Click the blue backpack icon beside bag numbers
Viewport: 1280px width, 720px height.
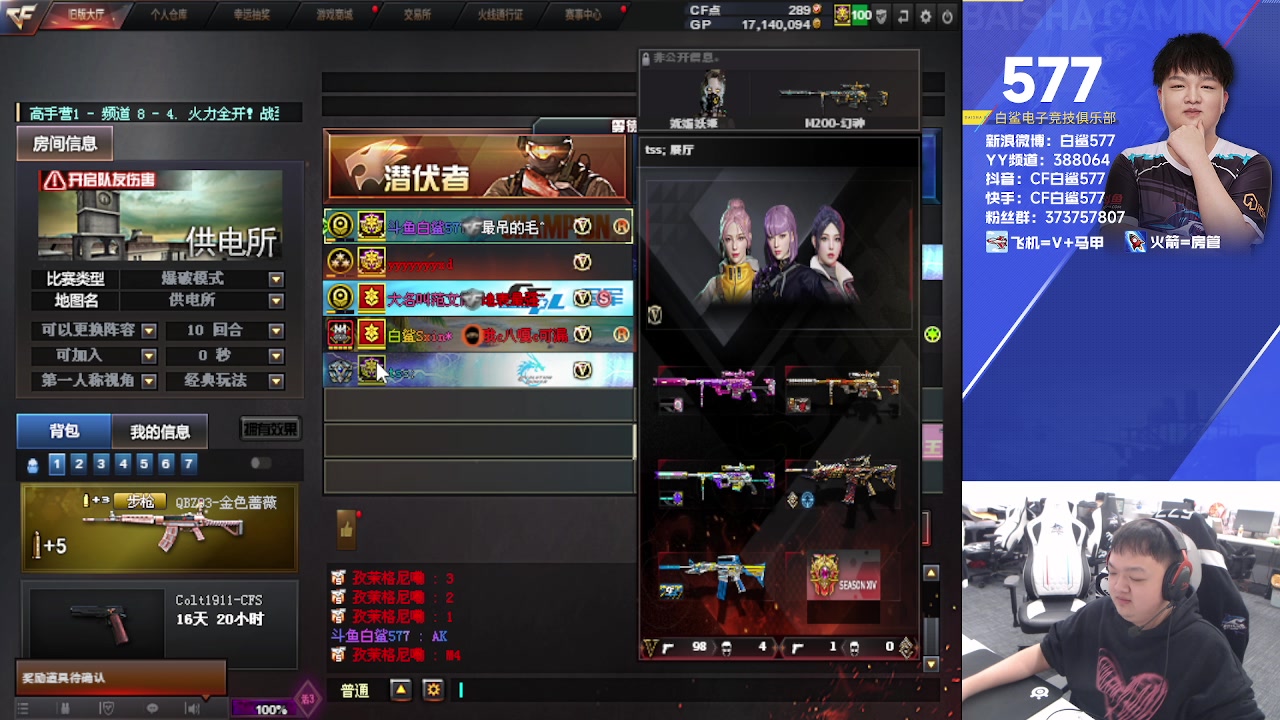[x=33, y=464]
